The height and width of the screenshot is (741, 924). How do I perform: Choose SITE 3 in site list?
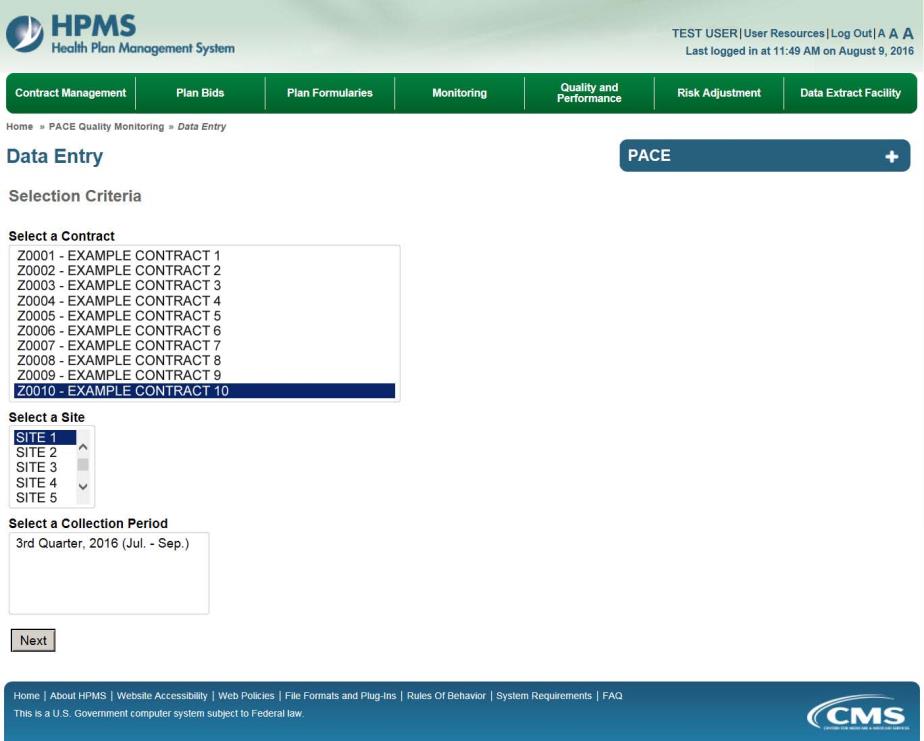[x=45, y=467]
